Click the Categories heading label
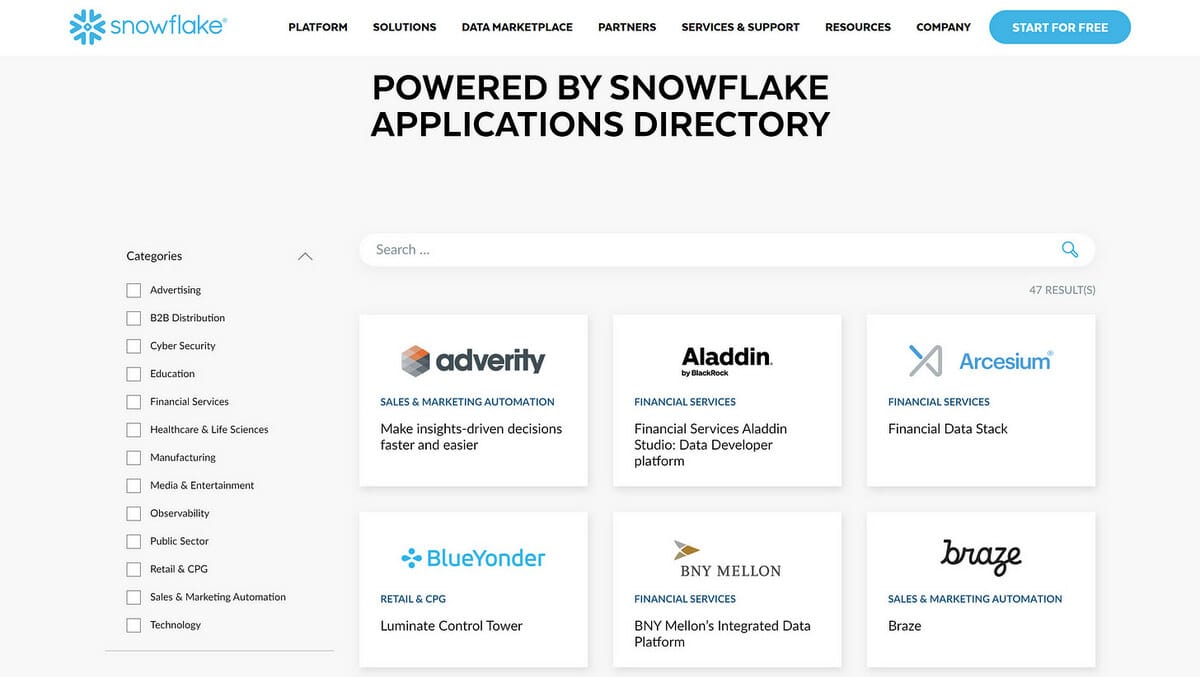 pyautogui.click(x=154, y=256)
